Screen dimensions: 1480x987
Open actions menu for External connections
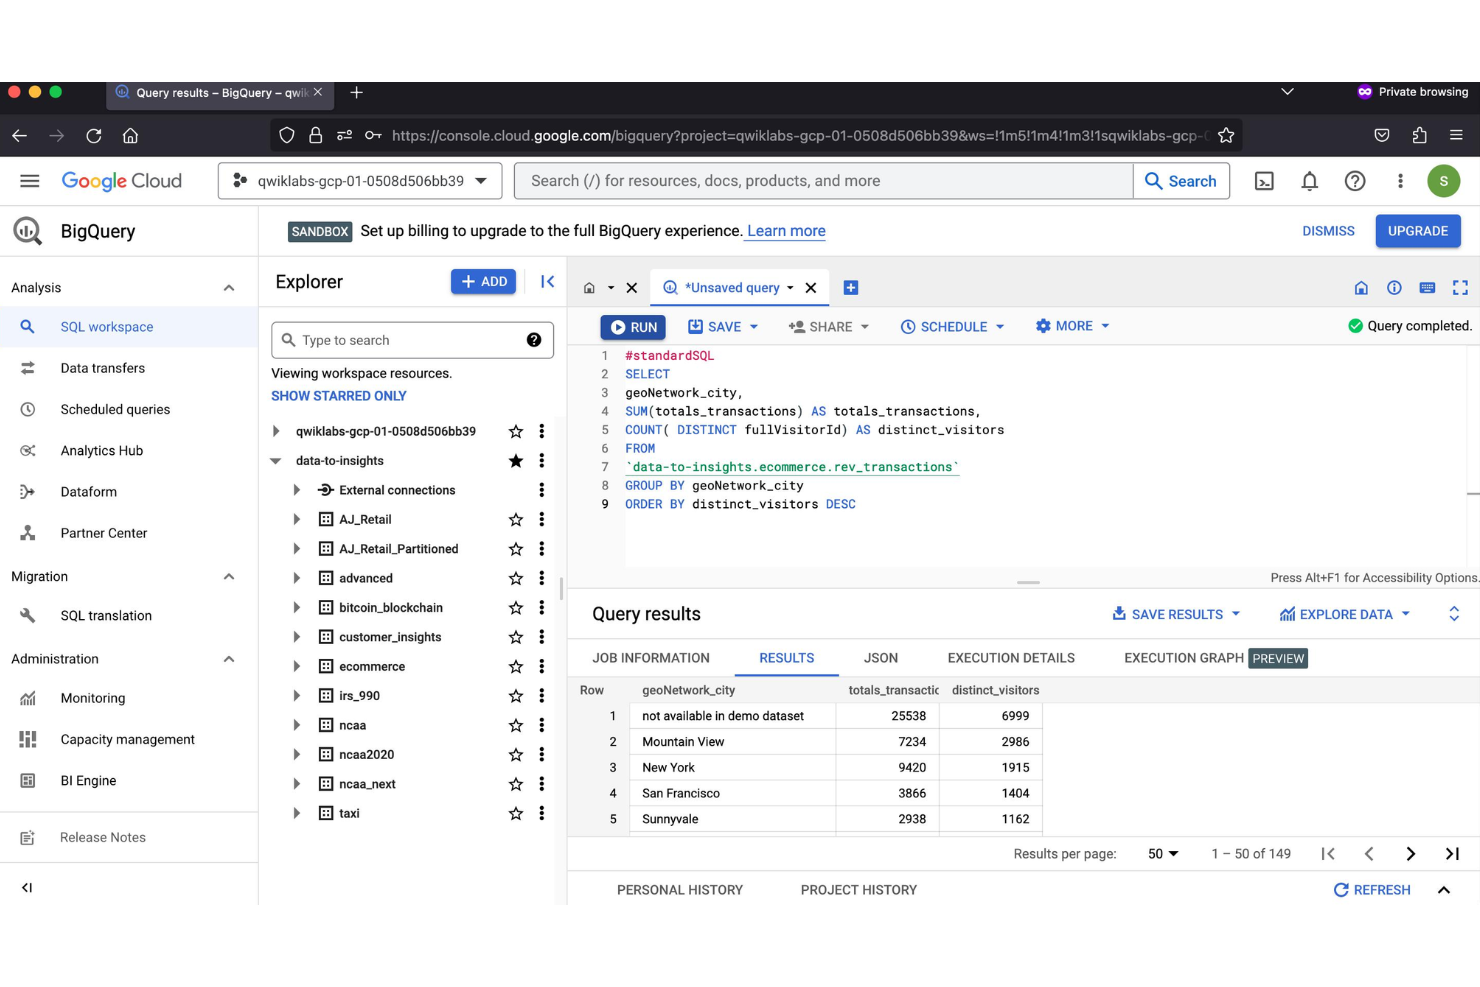[x=541, y=490]
